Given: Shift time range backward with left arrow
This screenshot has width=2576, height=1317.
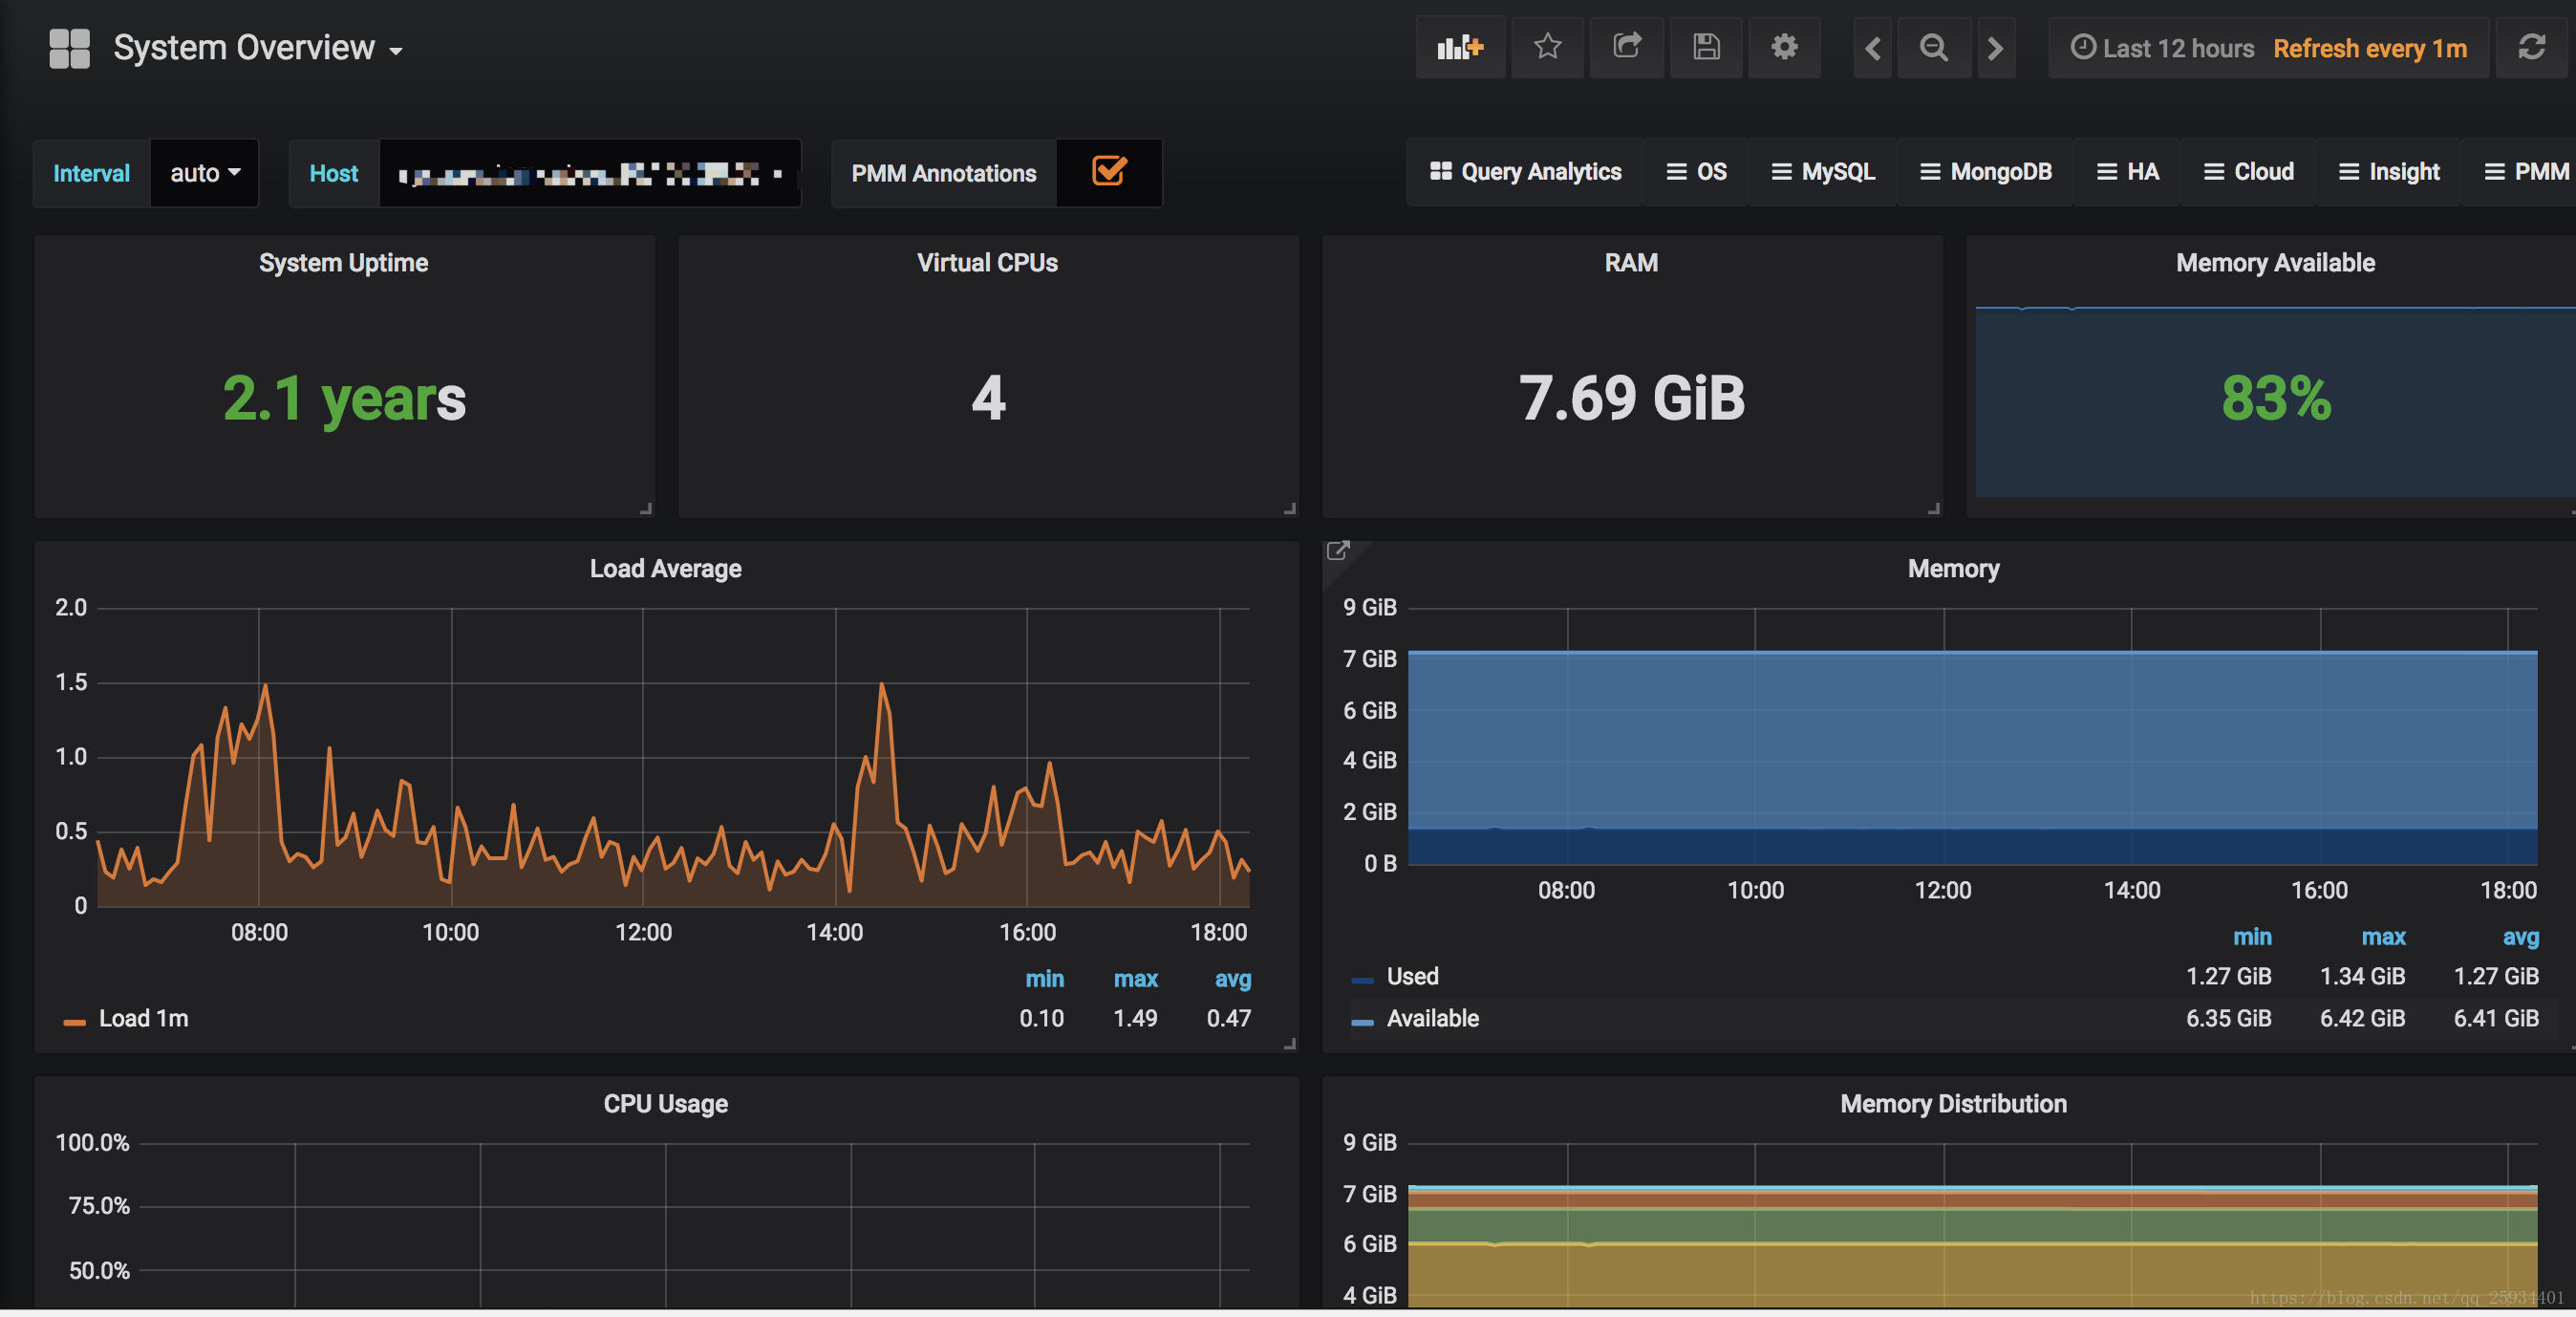Looking at the screenshot, I should (1873, 48).
